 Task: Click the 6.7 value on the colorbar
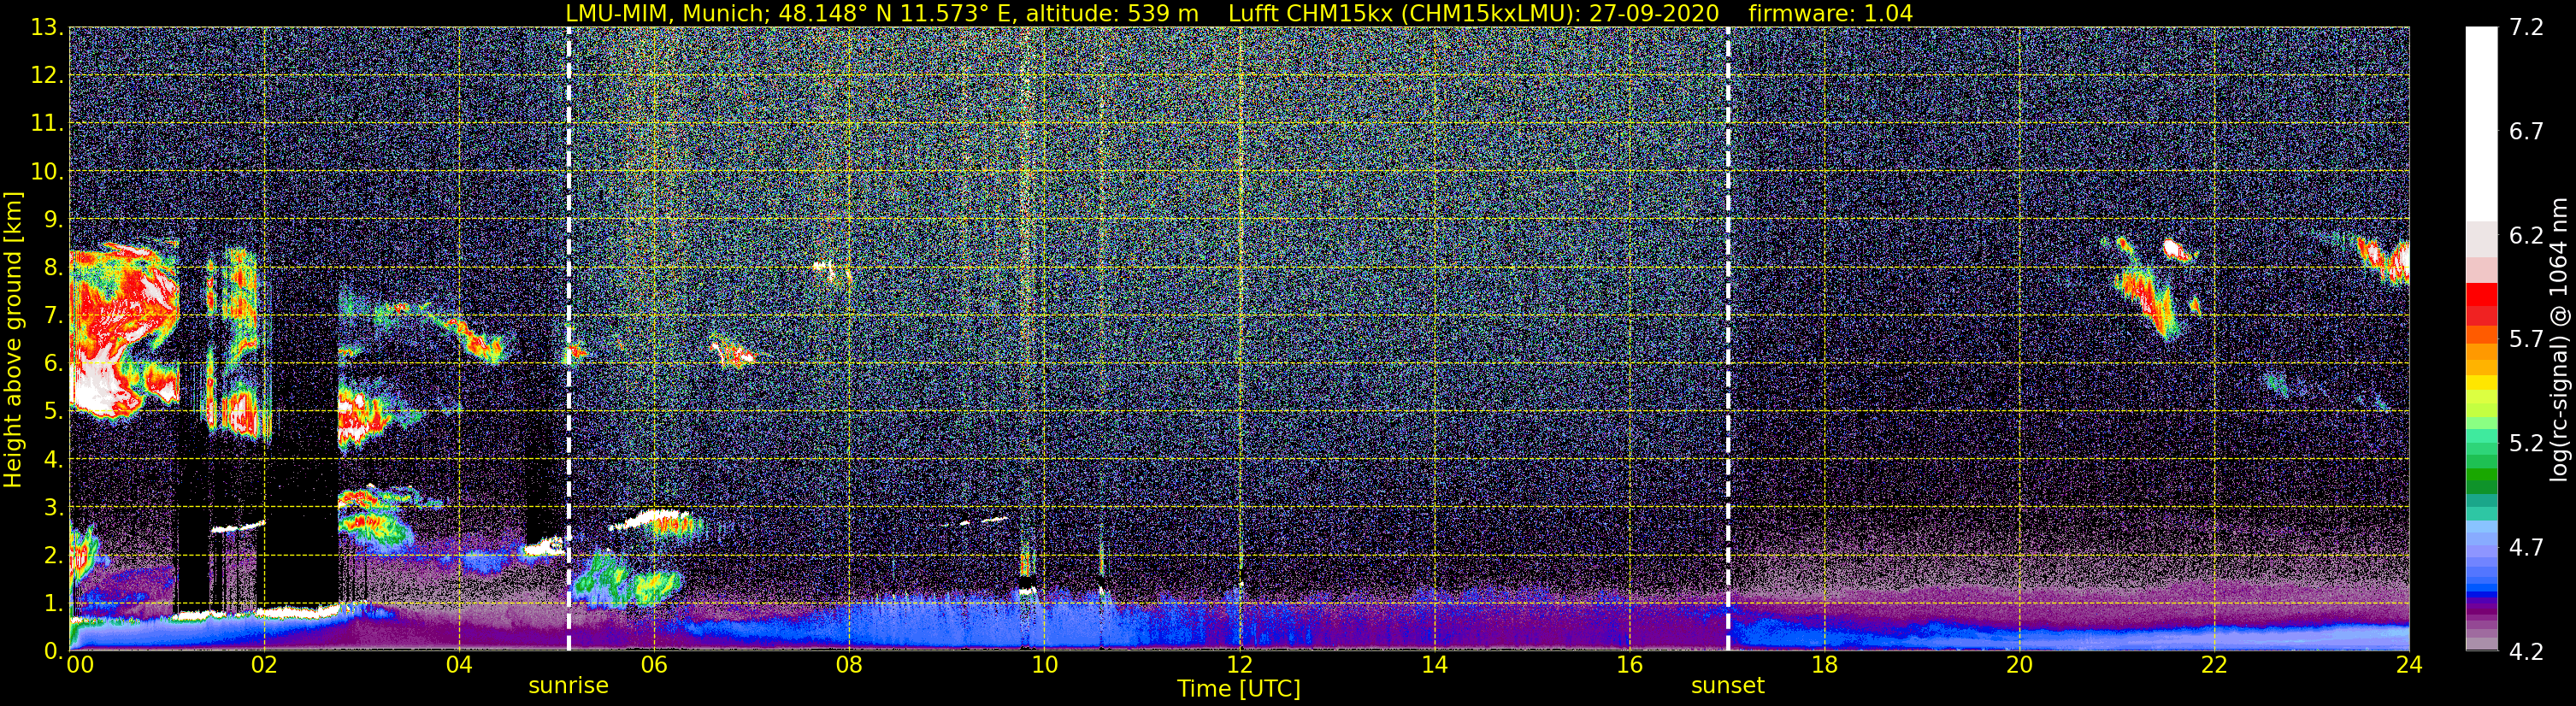[x=2526, y=132]
